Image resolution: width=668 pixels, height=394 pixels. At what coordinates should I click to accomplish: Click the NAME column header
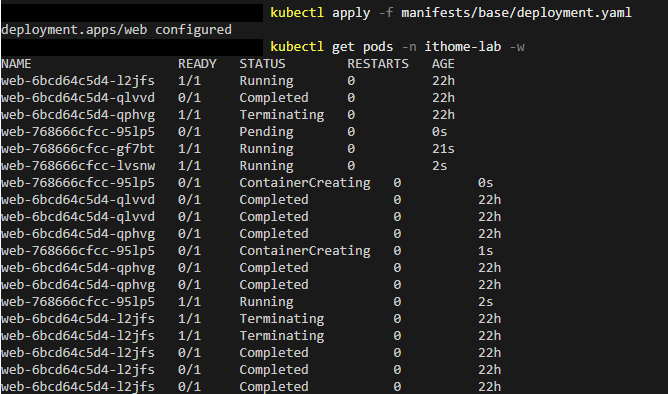click(x=16, y=64)
